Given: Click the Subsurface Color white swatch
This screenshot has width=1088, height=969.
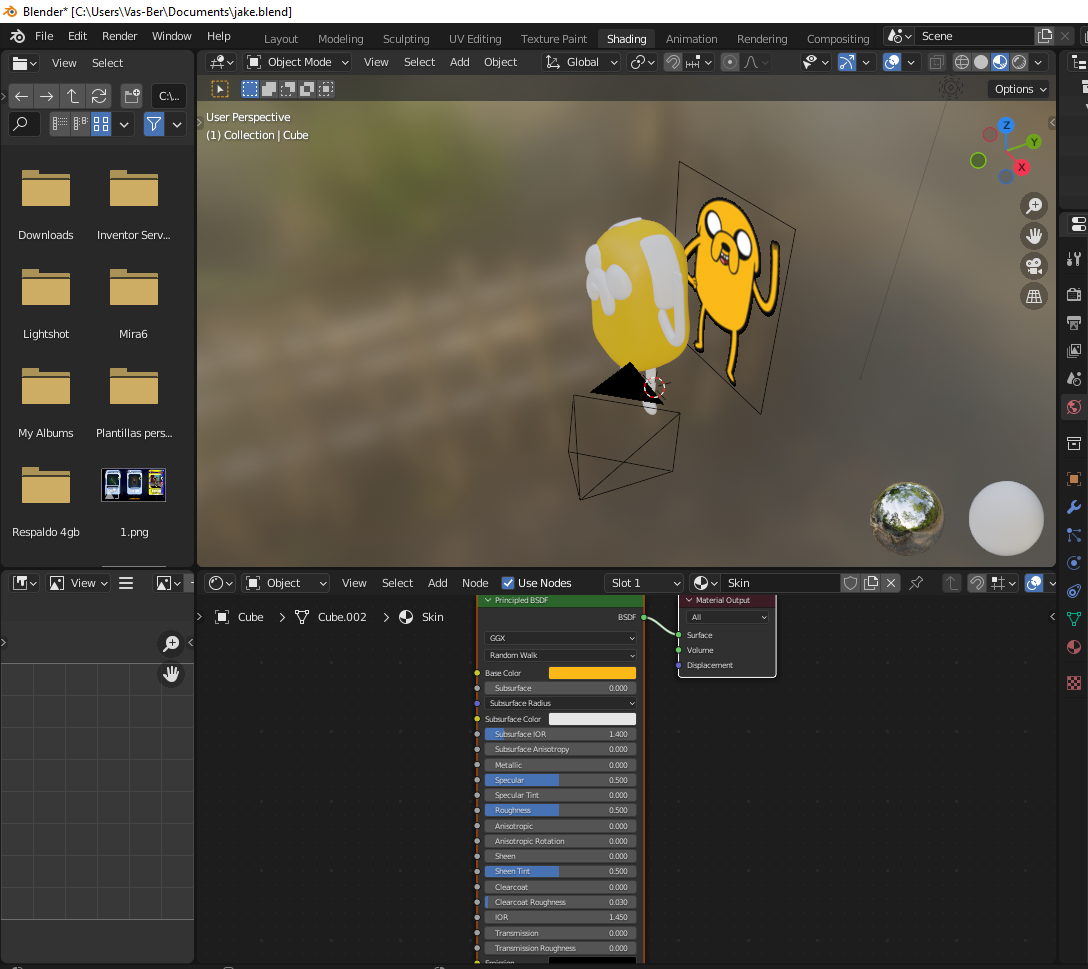Looking at the screenshot, I should pyautogui.click(x=592, y=719).
